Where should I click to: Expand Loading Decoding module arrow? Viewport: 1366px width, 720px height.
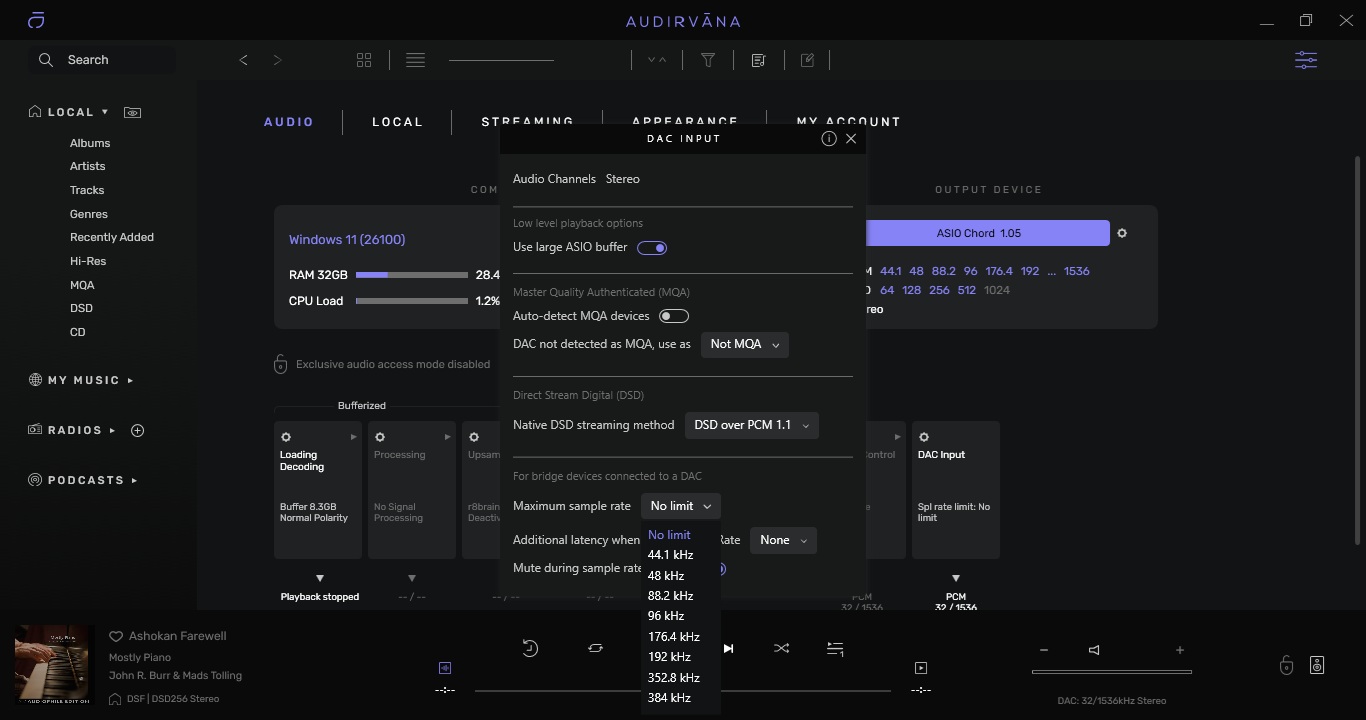(x=353, y=437)
